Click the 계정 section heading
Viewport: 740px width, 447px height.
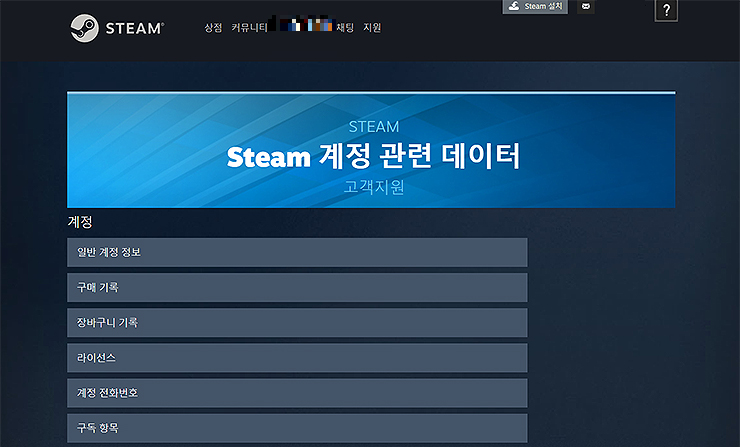[x=80, y=222]
